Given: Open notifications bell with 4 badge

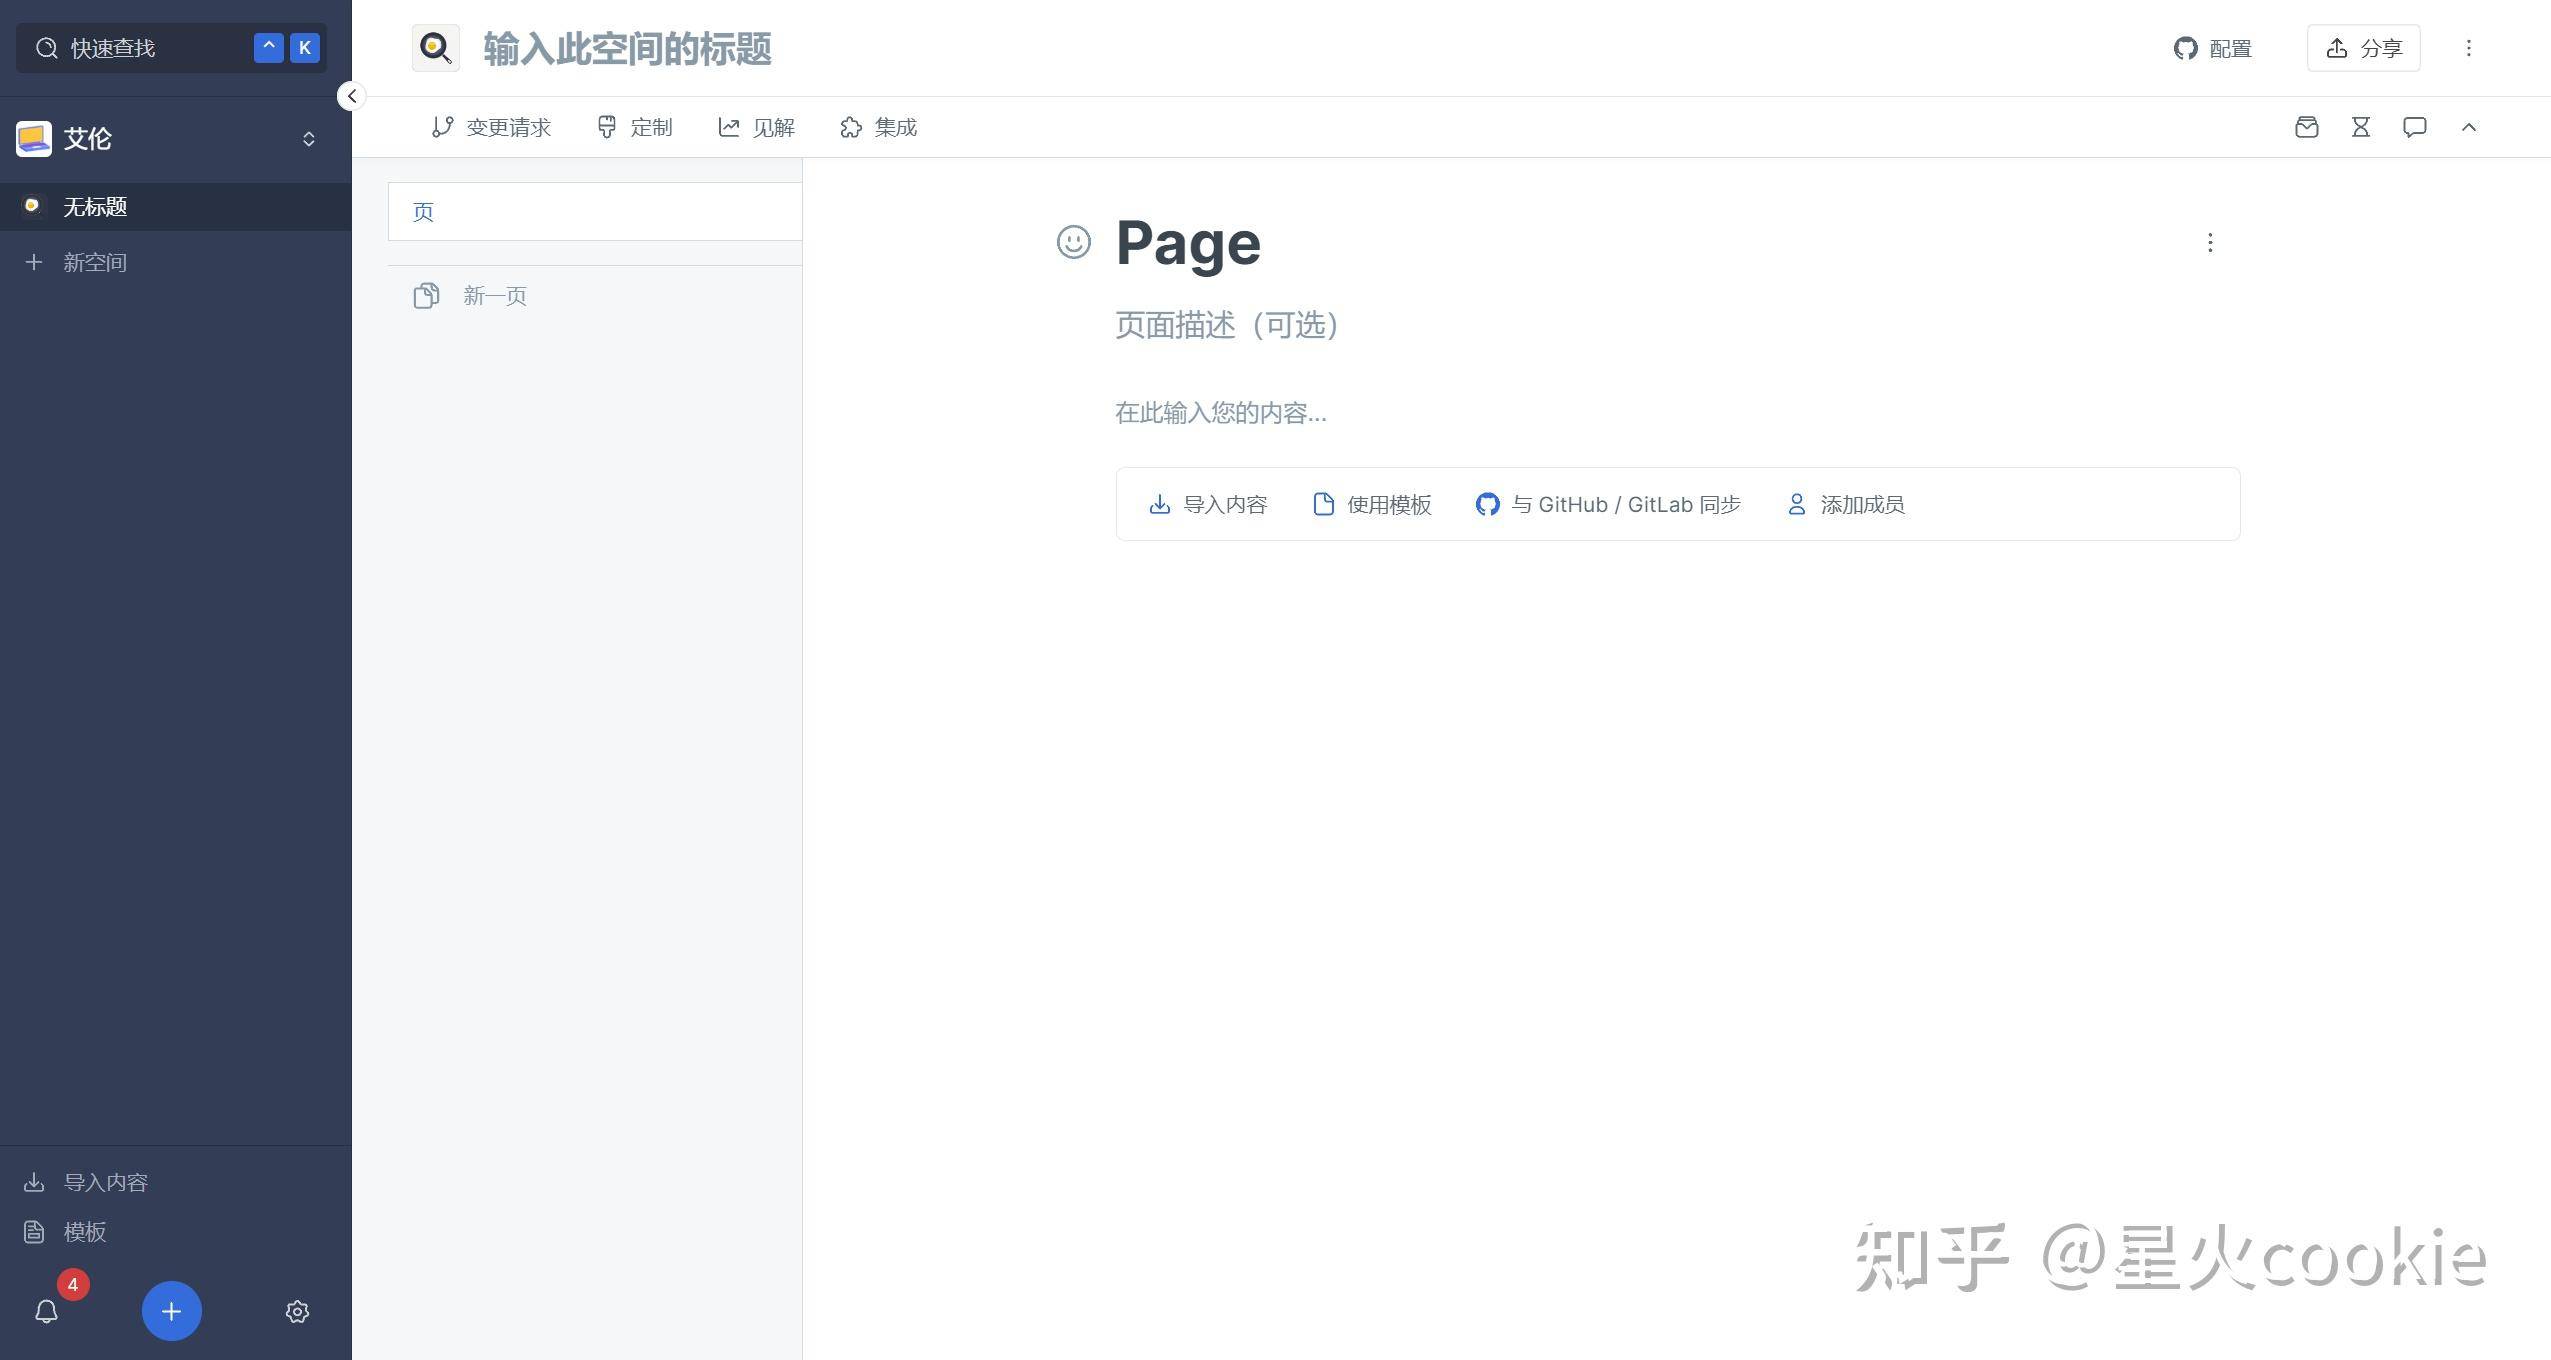Looking at the screenshot, I should (x=47, y=1311).
